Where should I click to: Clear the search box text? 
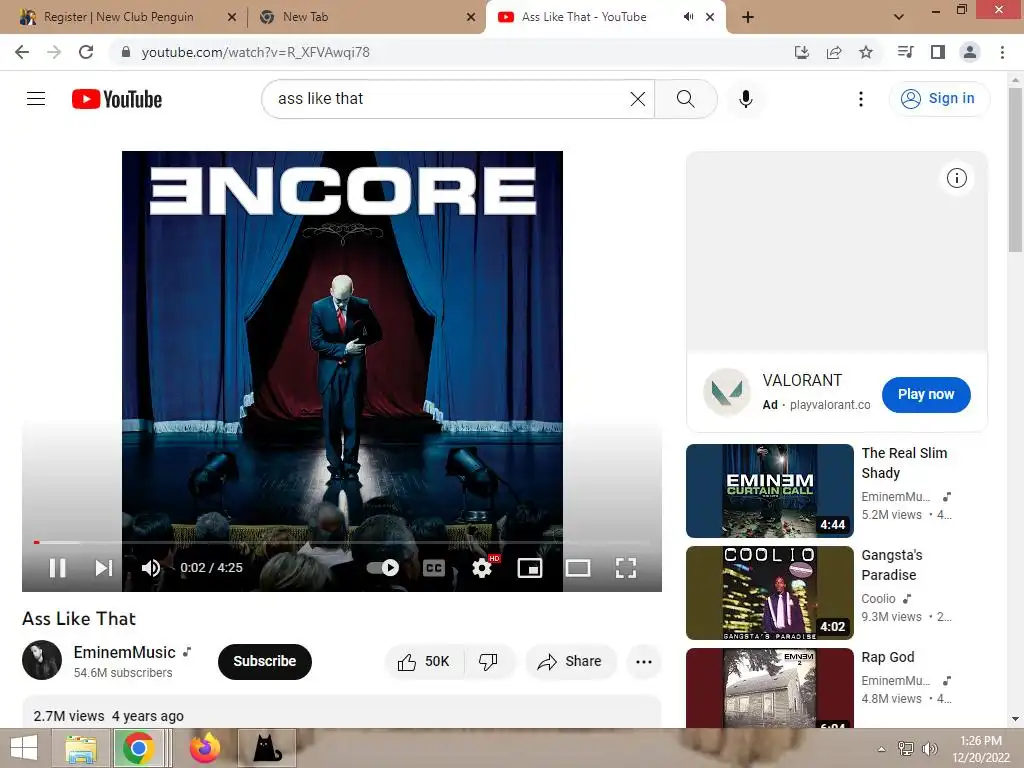(x=637, y=99)
